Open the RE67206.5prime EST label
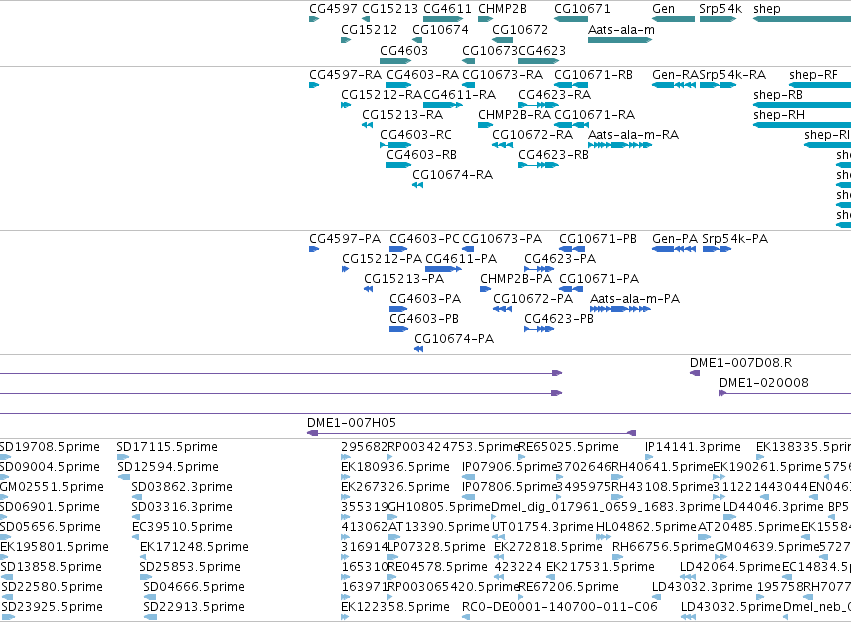 568,587
